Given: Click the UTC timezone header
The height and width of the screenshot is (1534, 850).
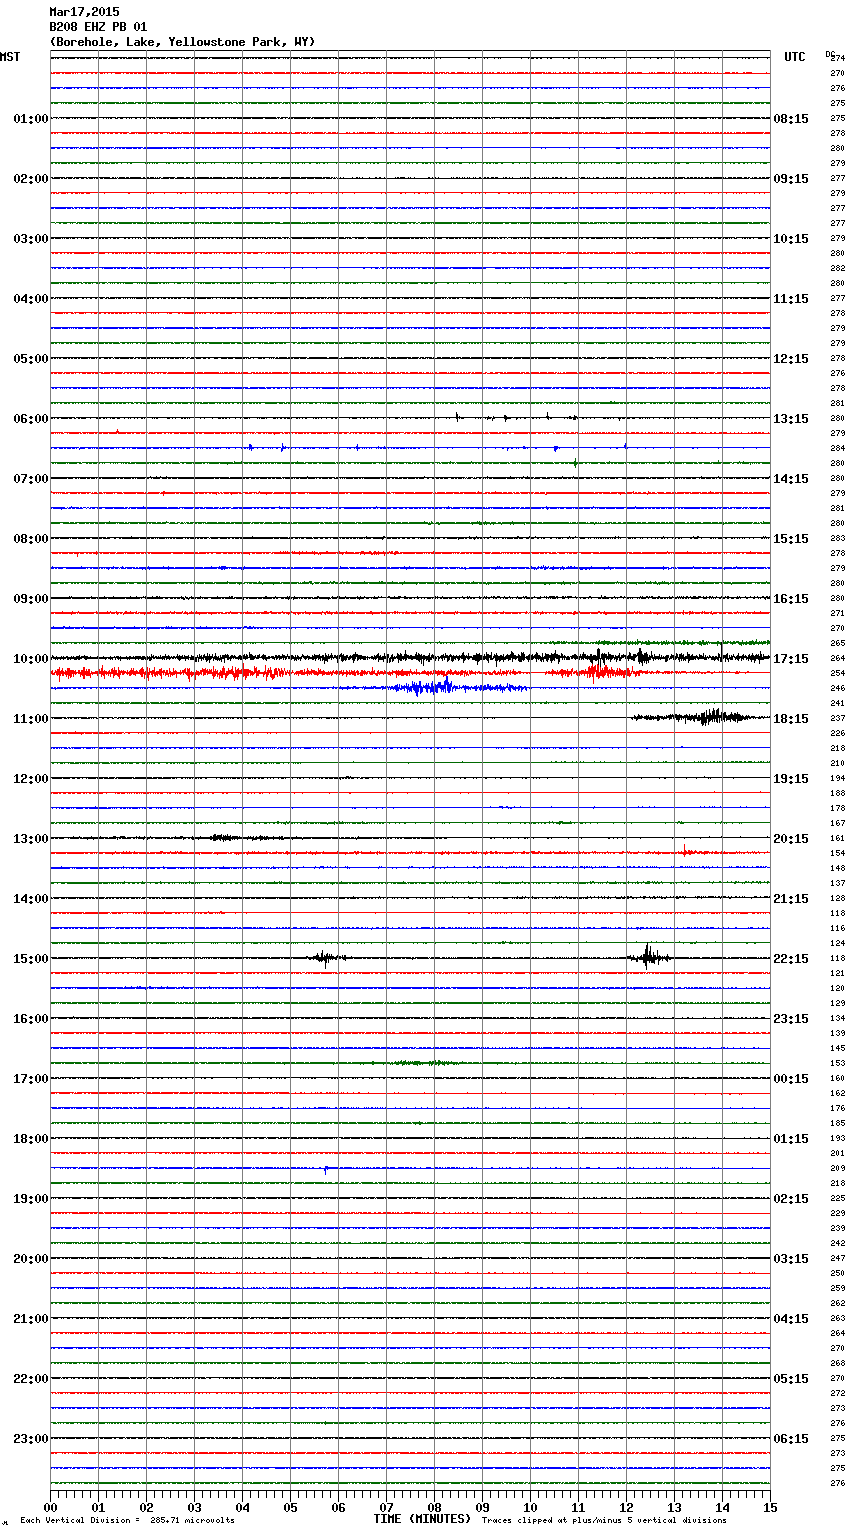Looking at the screenshot, I should [795, 57].
